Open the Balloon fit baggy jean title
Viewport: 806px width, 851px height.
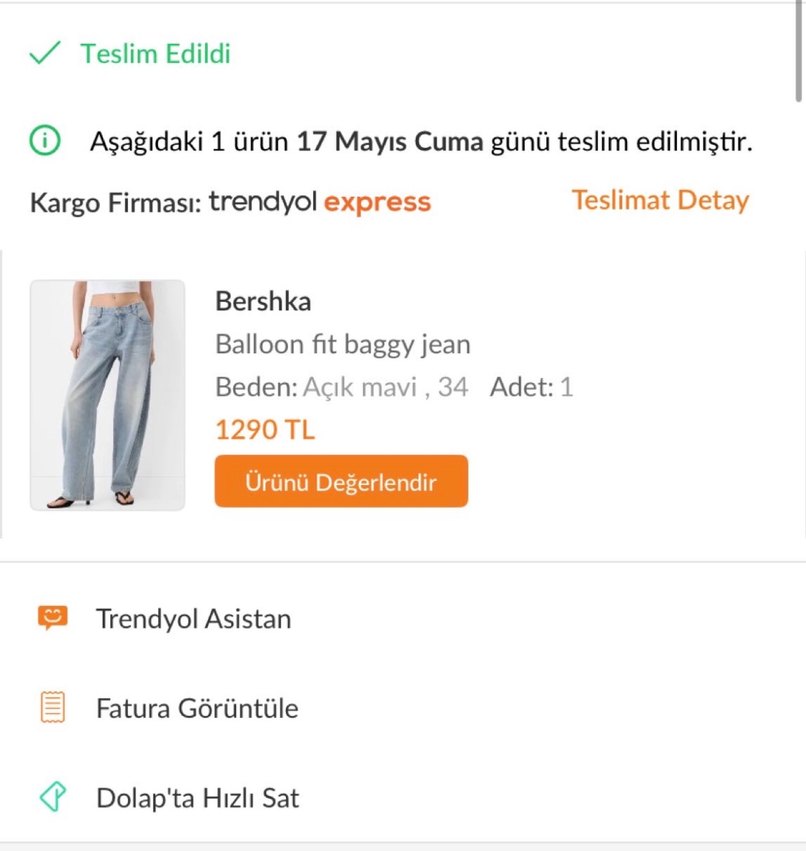tap(343, 345)
